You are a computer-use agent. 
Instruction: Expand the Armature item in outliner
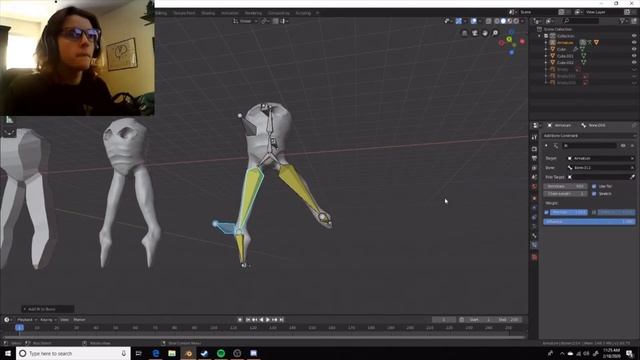click(546, 42)
